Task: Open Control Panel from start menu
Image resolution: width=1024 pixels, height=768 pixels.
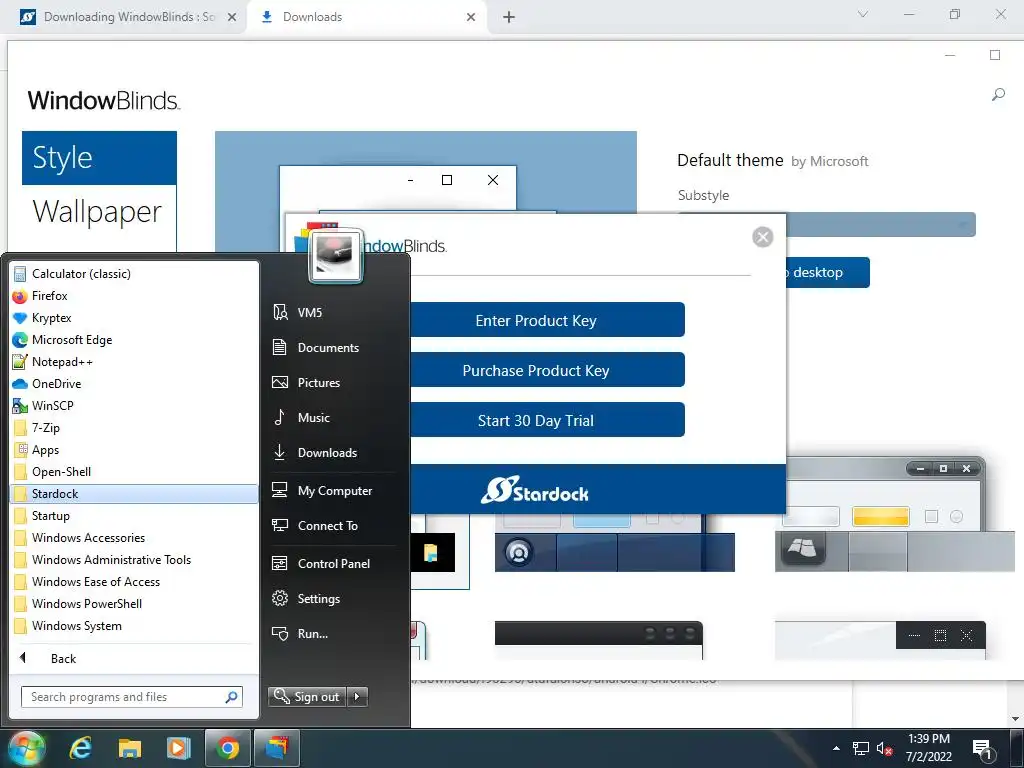Action: tap(334, 564)
